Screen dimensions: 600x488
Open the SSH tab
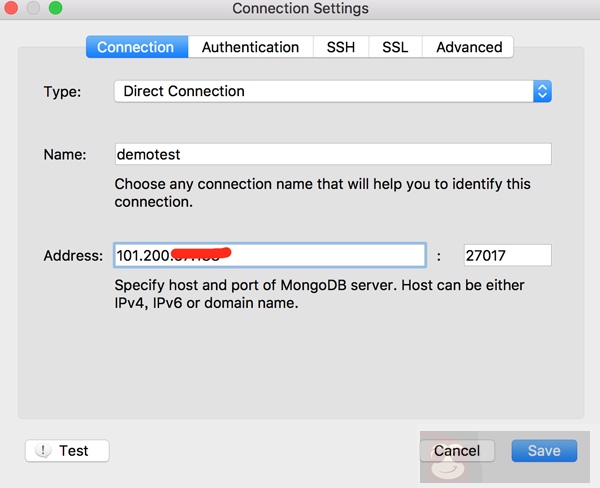pyautogui.click(x=340, y=47)
